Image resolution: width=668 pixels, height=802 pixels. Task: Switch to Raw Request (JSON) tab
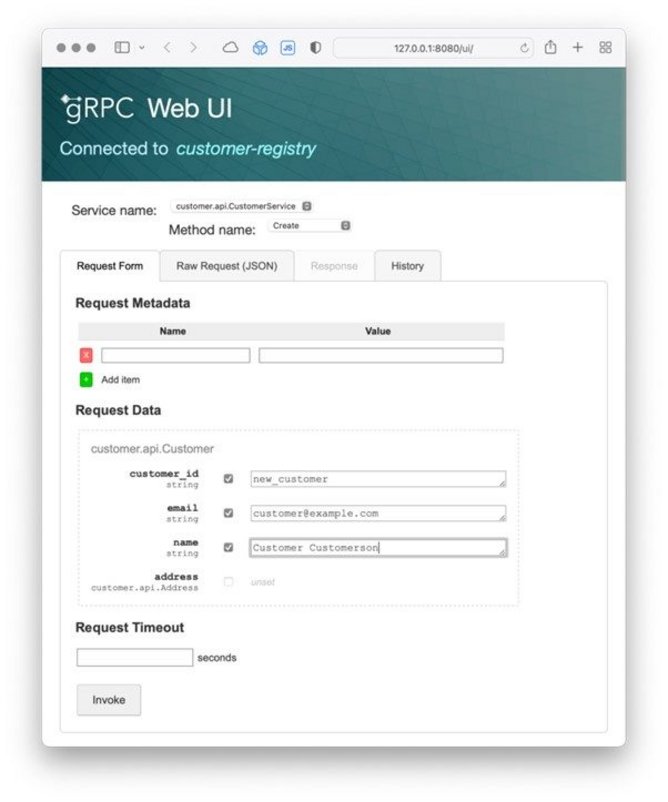(227, 266)
